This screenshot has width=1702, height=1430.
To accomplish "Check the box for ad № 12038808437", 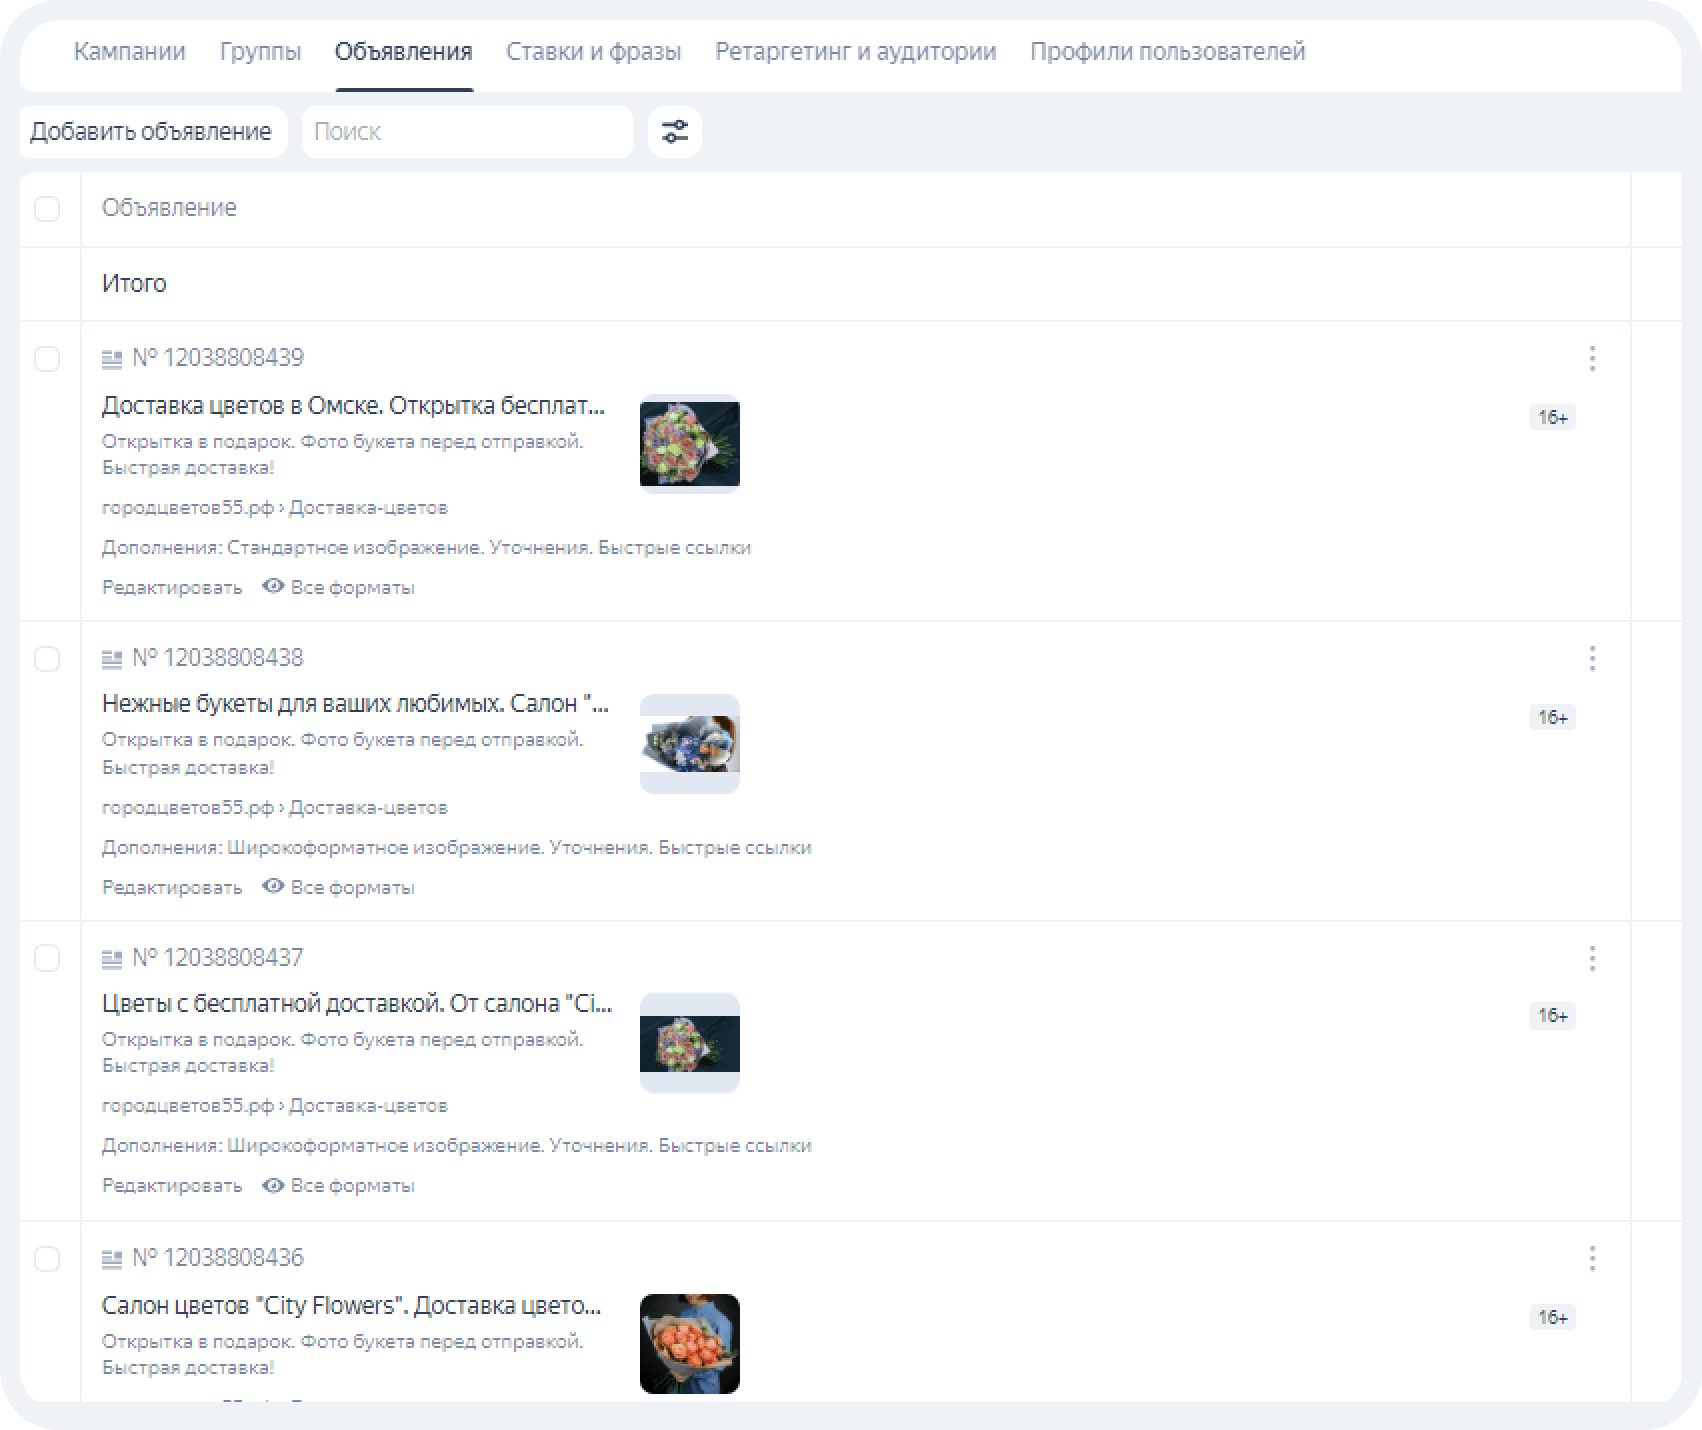I will (47, 958).
